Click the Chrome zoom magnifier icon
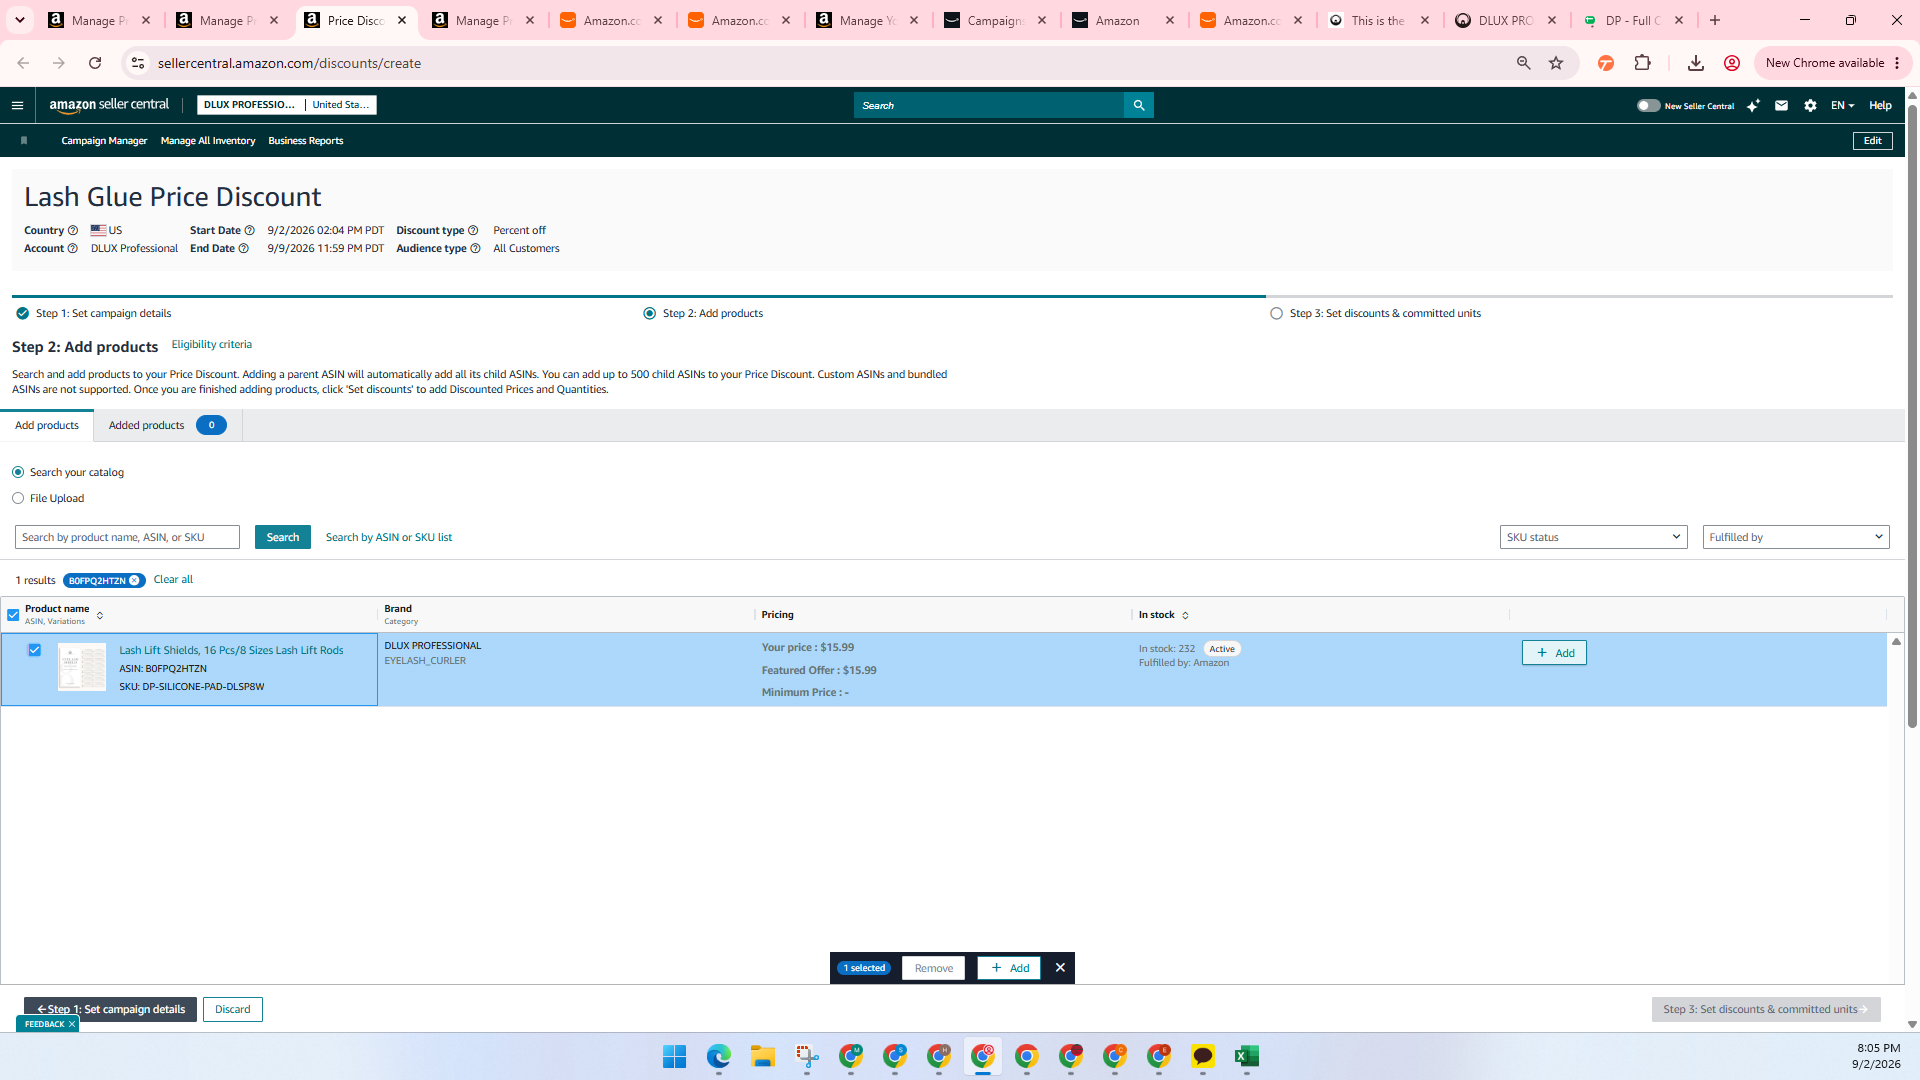Screen dimensions: 1920x1080 pyautogui.click(x=1523, y=63)
